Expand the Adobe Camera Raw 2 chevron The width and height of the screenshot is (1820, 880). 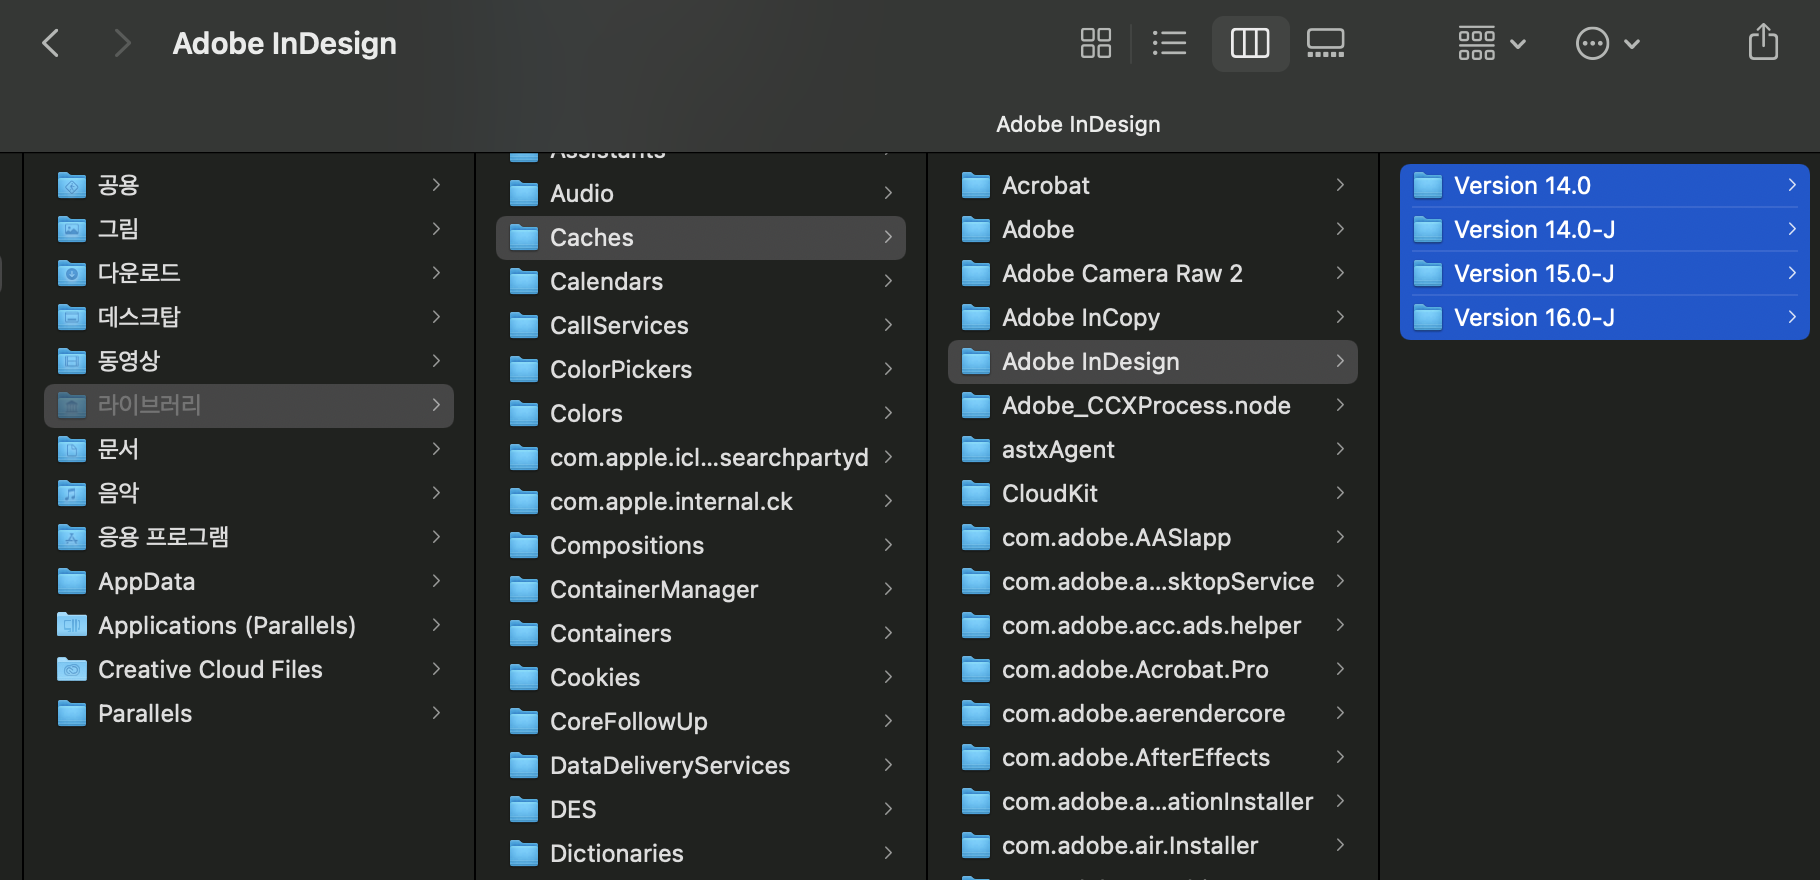click(x=1340, y=273)
